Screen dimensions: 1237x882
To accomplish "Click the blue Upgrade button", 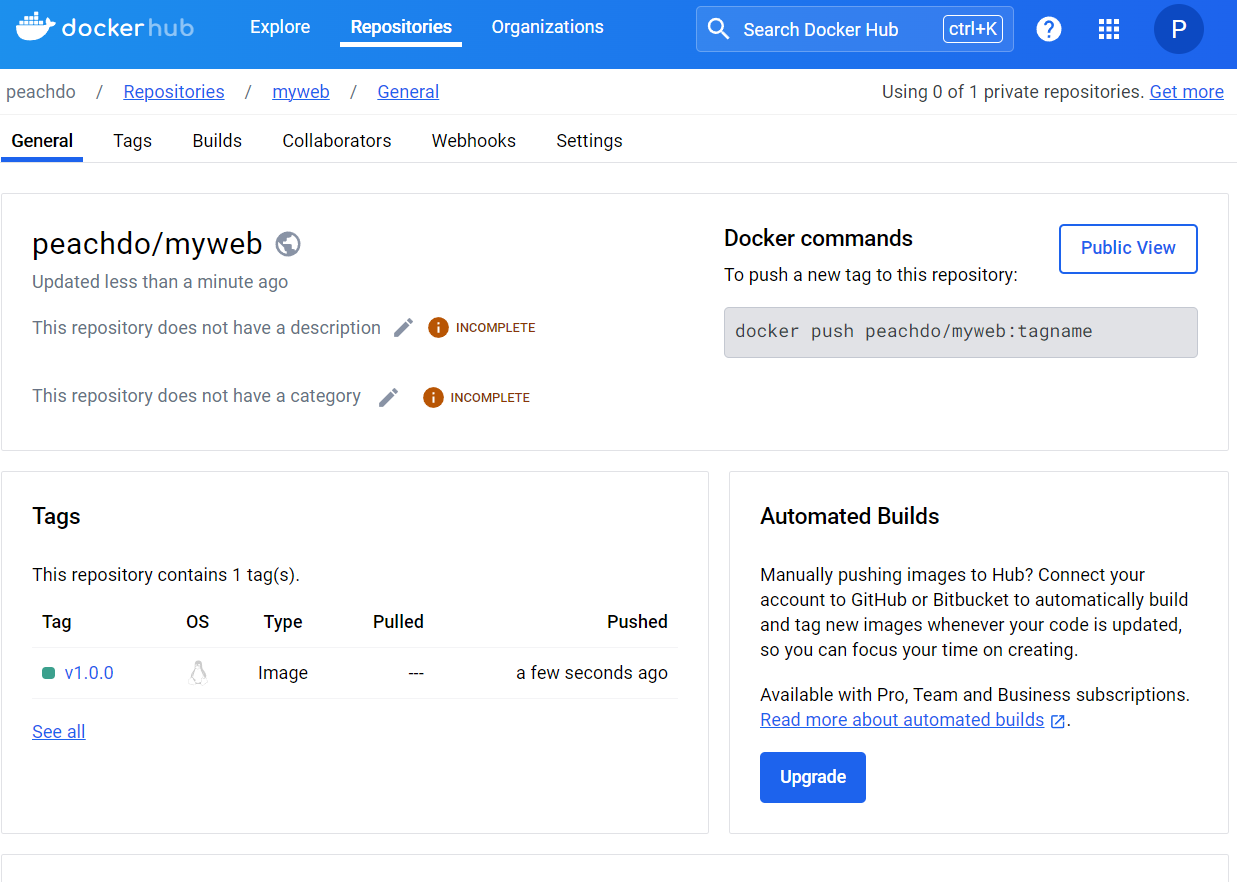I will tap(813, 777).
